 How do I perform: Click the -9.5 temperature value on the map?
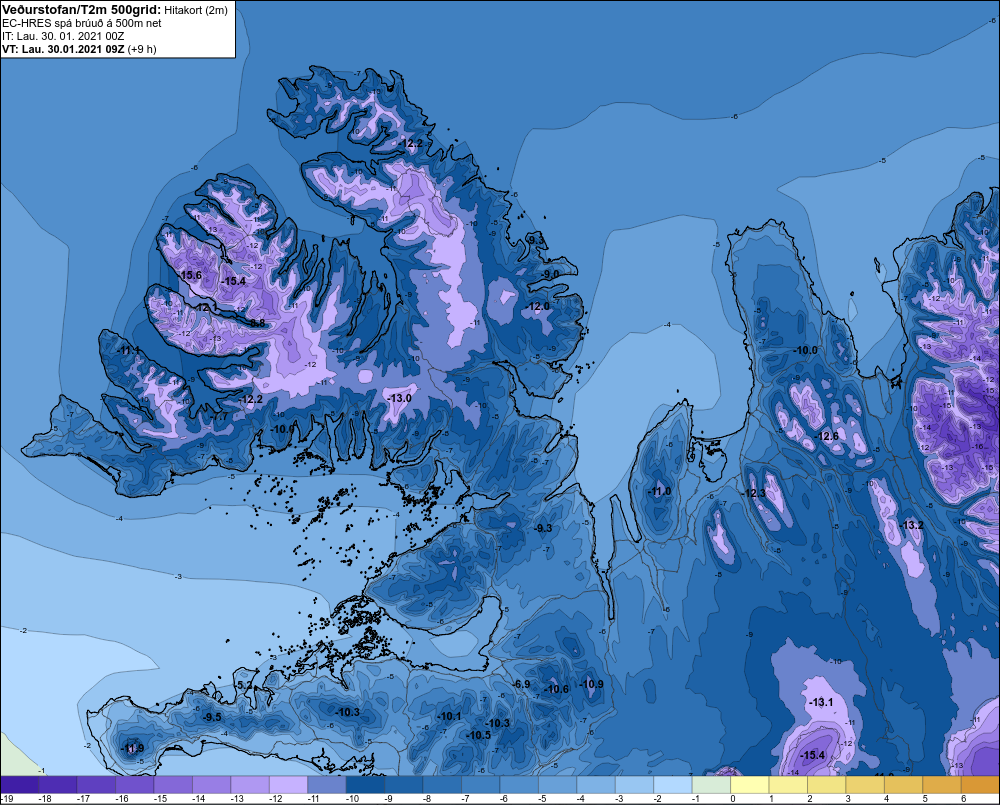click(x=212, y=717)
